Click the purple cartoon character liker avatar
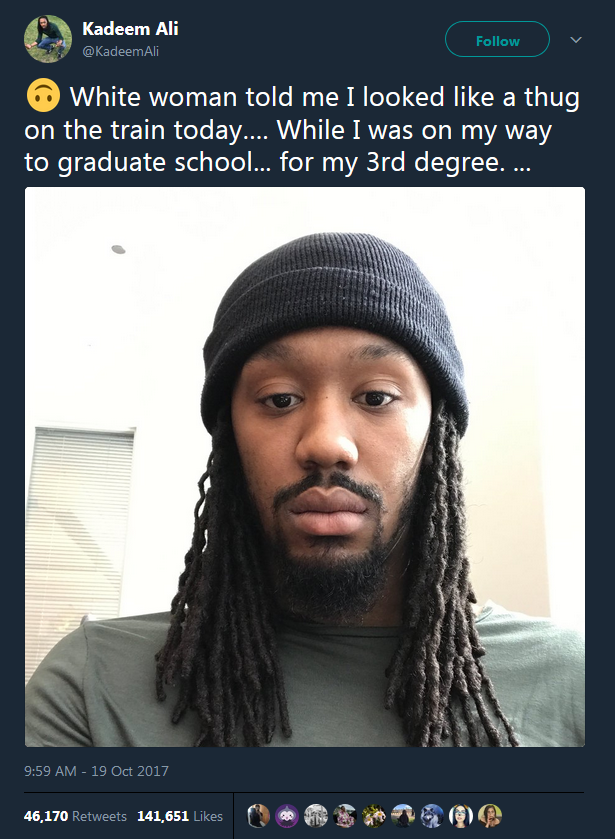 click(286, 816)
